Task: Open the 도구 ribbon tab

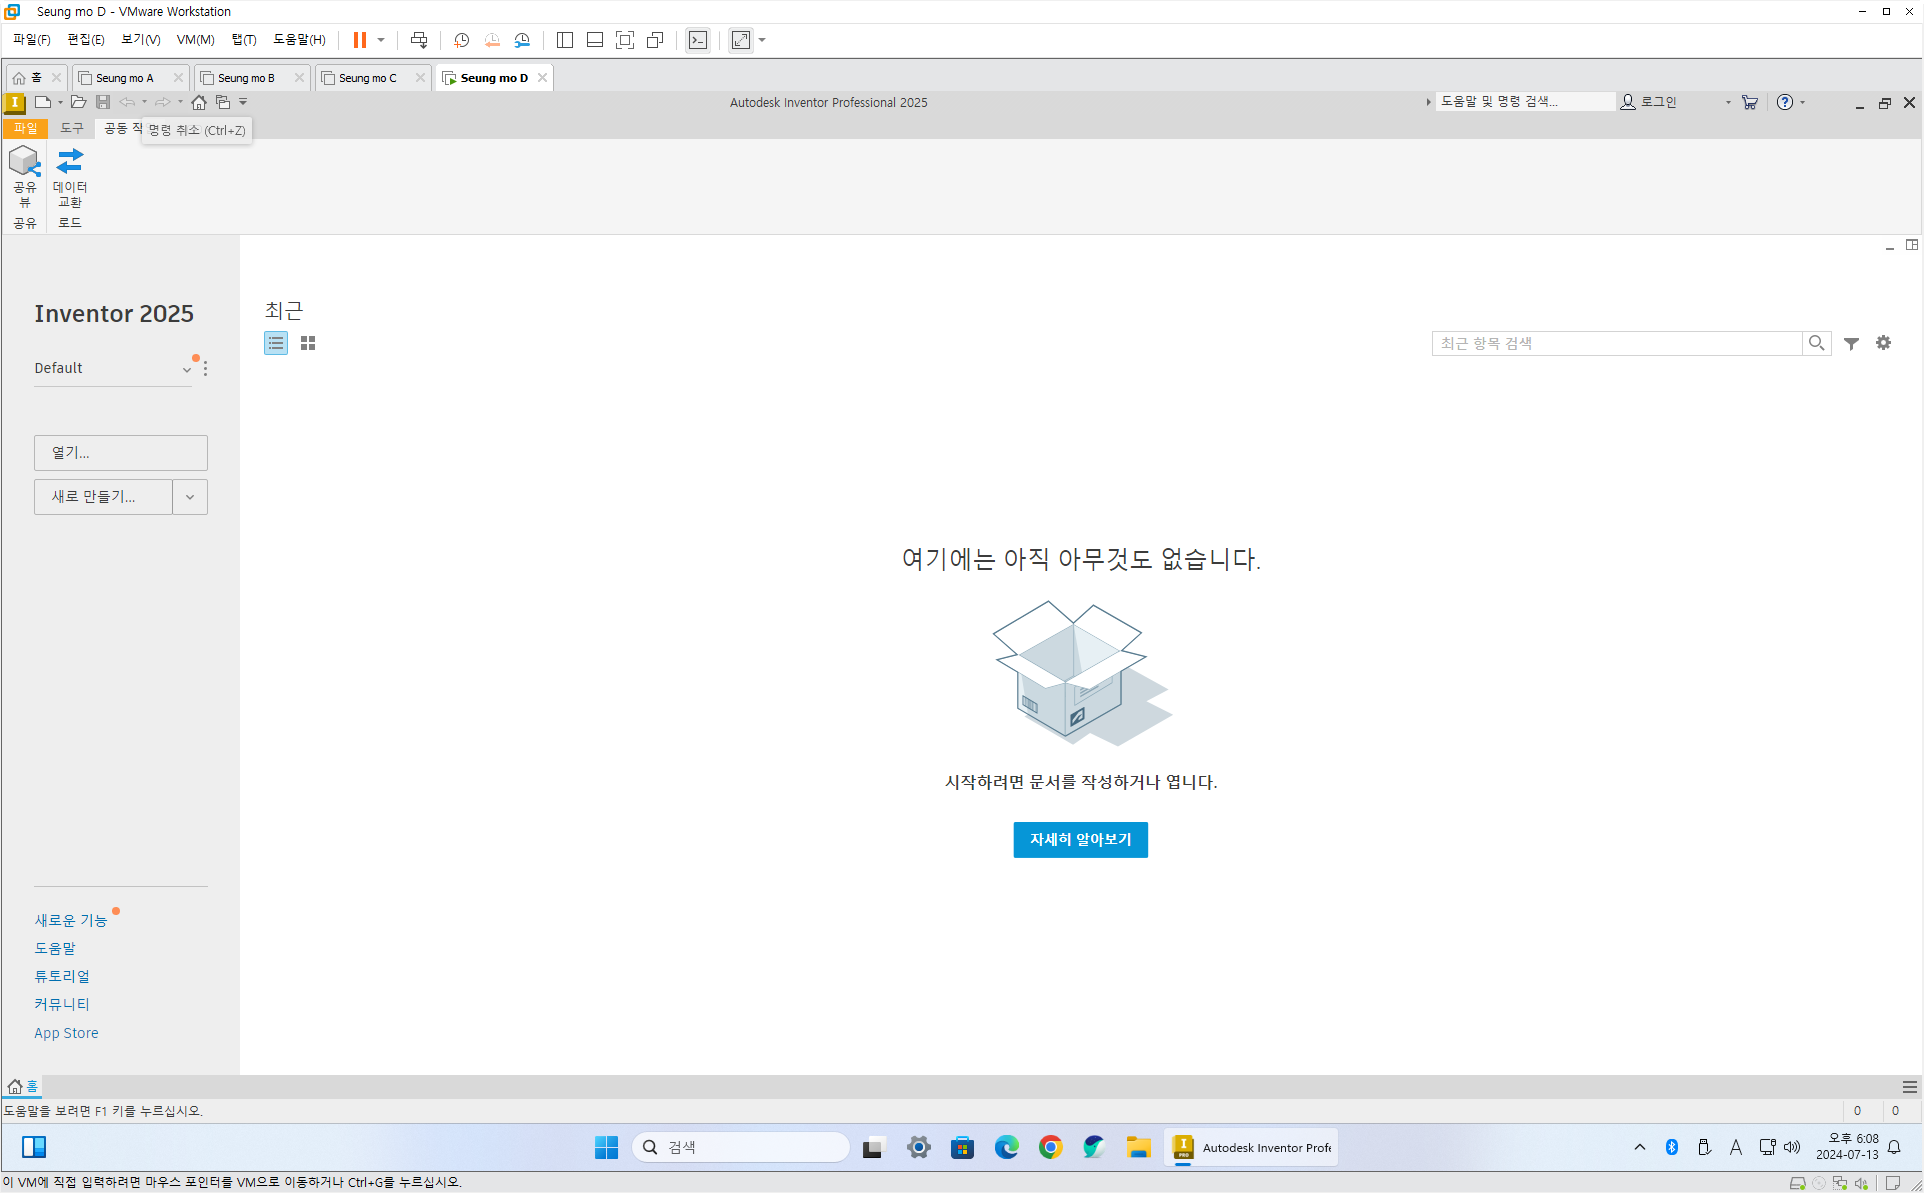Action: [72, 128]
